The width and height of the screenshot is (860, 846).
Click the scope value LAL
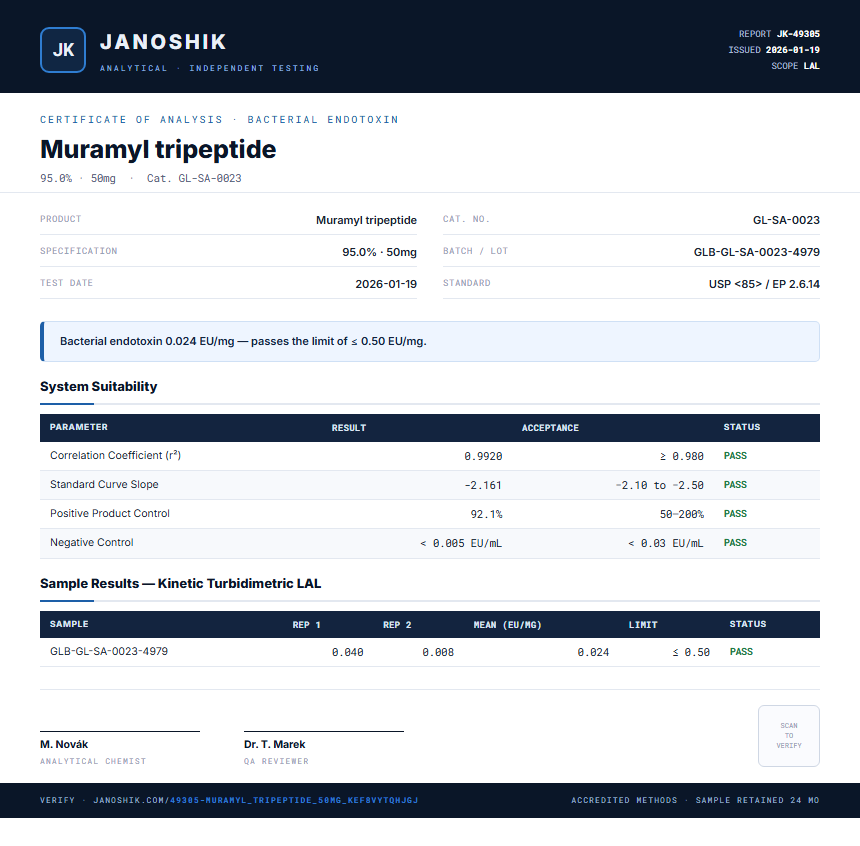812,66
